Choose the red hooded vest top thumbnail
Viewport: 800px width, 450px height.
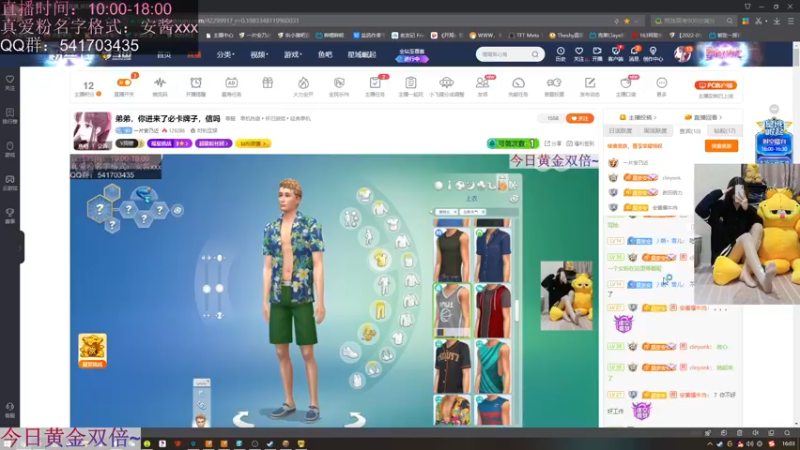pos(493,310)
